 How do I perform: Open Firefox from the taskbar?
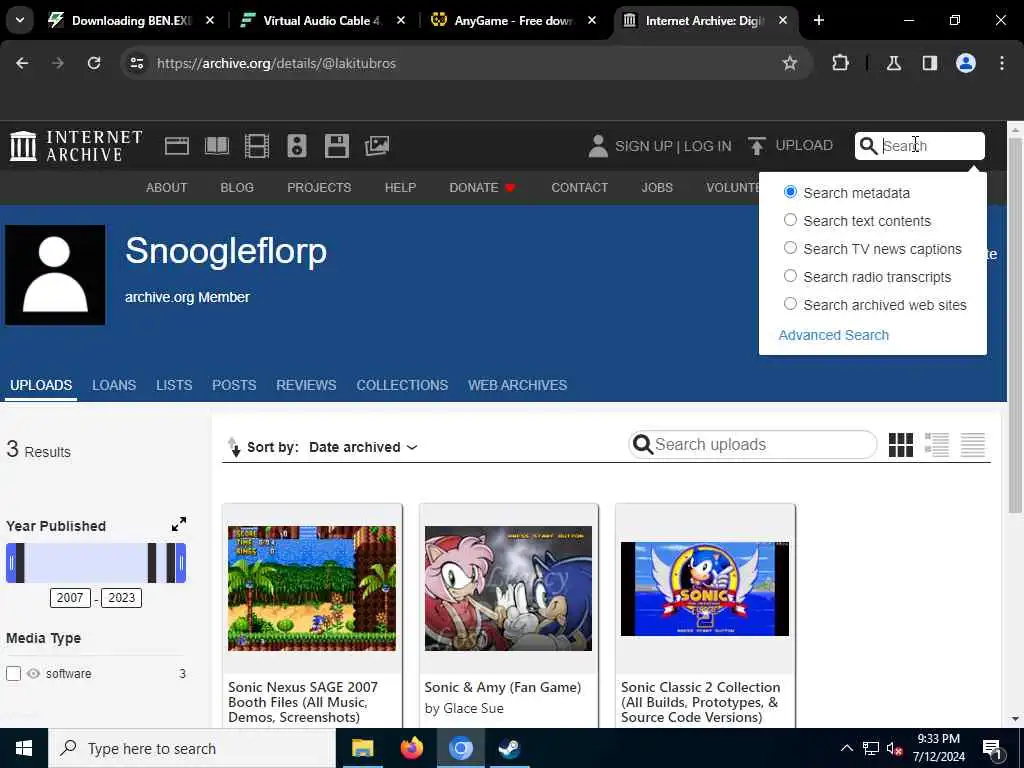(411, 748)
